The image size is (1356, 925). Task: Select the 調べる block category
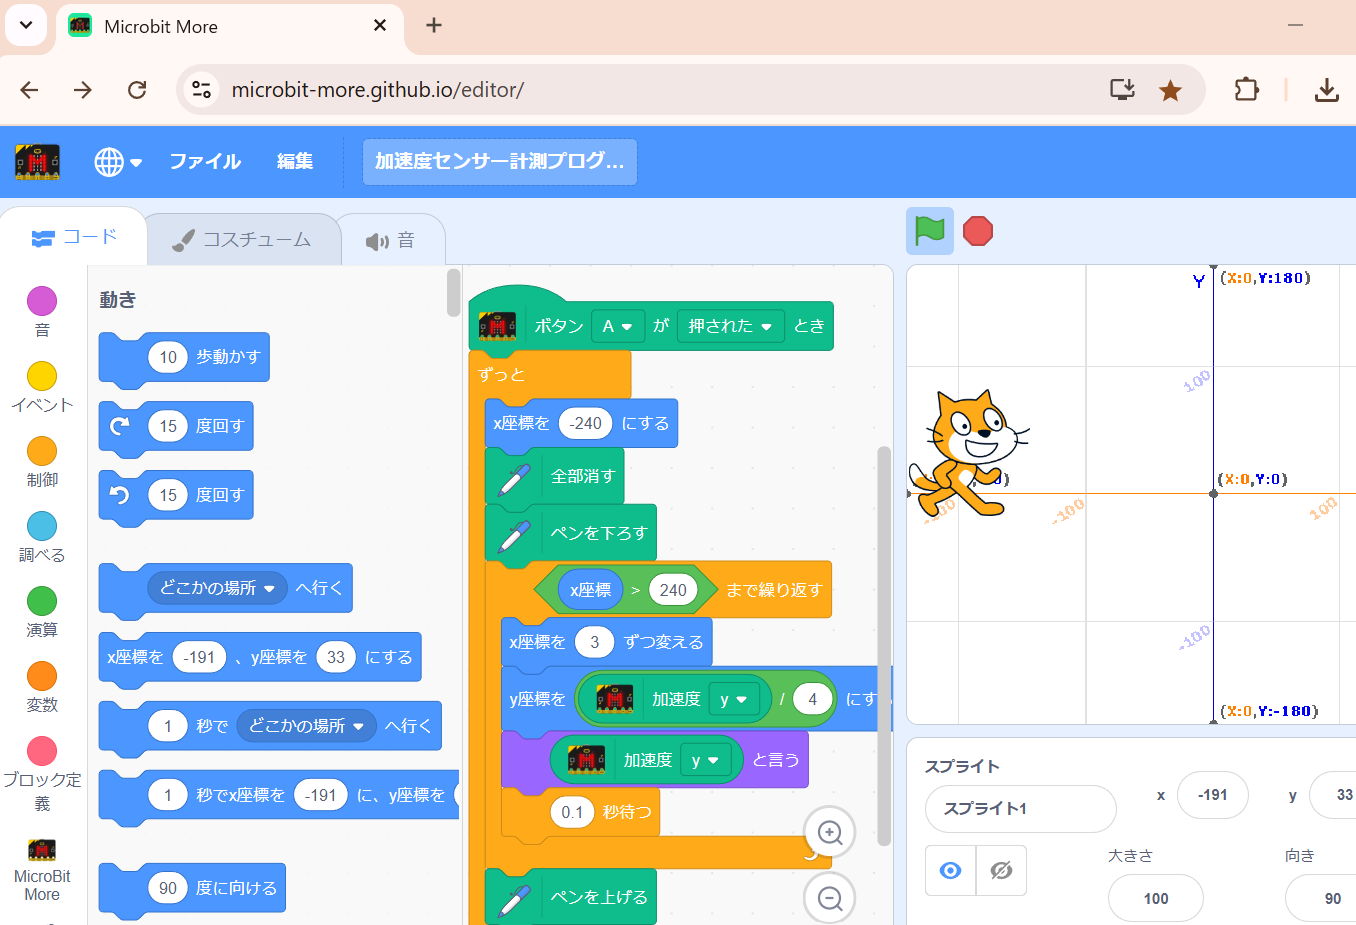(42, 536)
